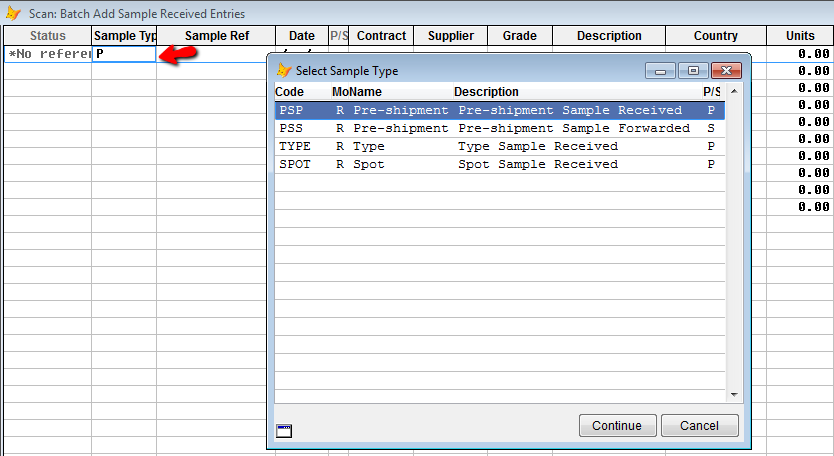Maximize the Select Sample Type dialog
The image size is (834, 456).
coord(693,71)
